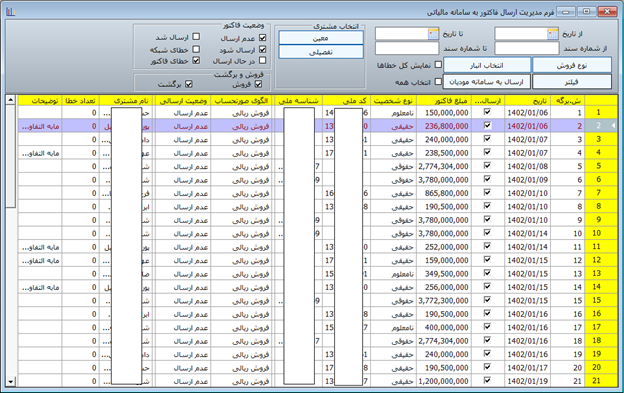624x393 pixels.
Task: Click the amount cell '865,800,000'
Action: [x=444, y=193]
